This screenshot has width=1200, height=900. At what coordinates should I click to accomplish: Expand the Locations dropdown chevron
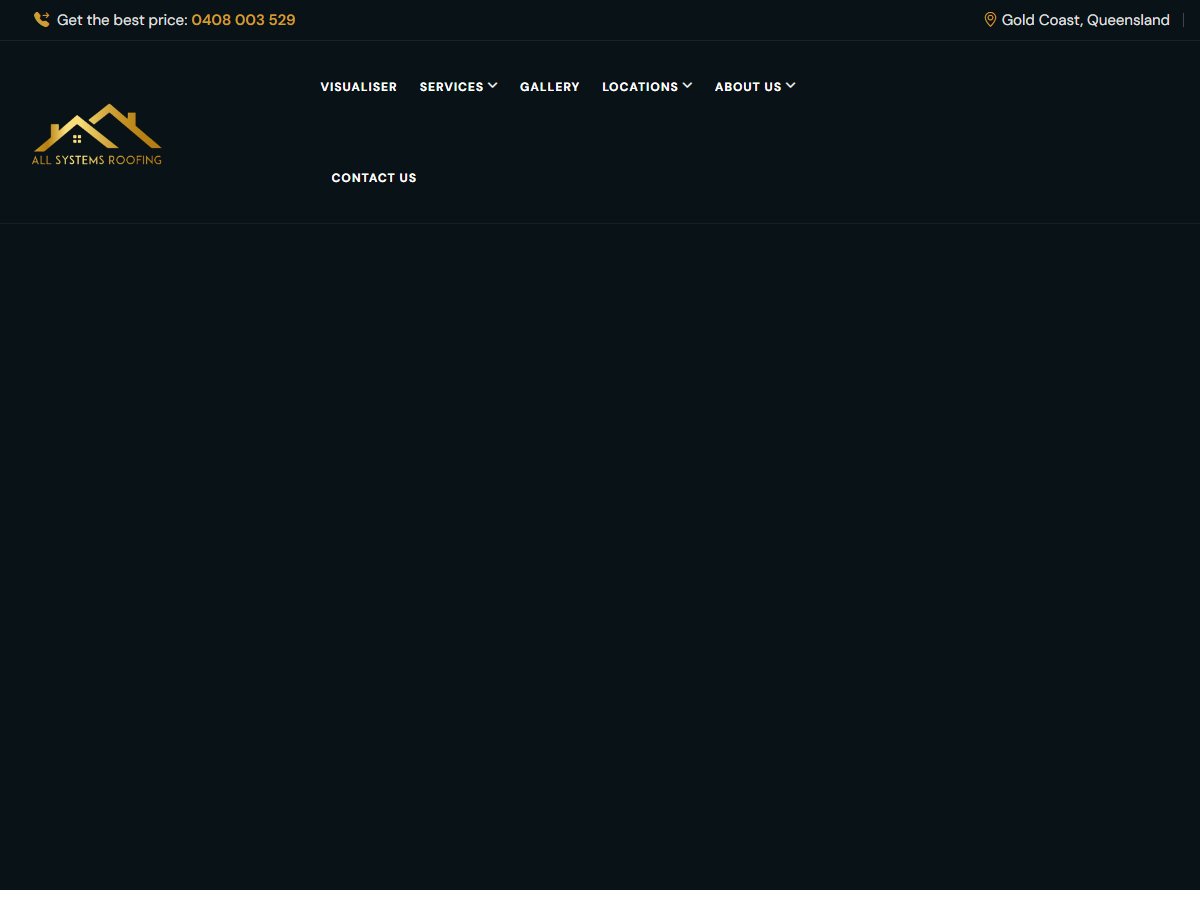[x=687, y=86]
